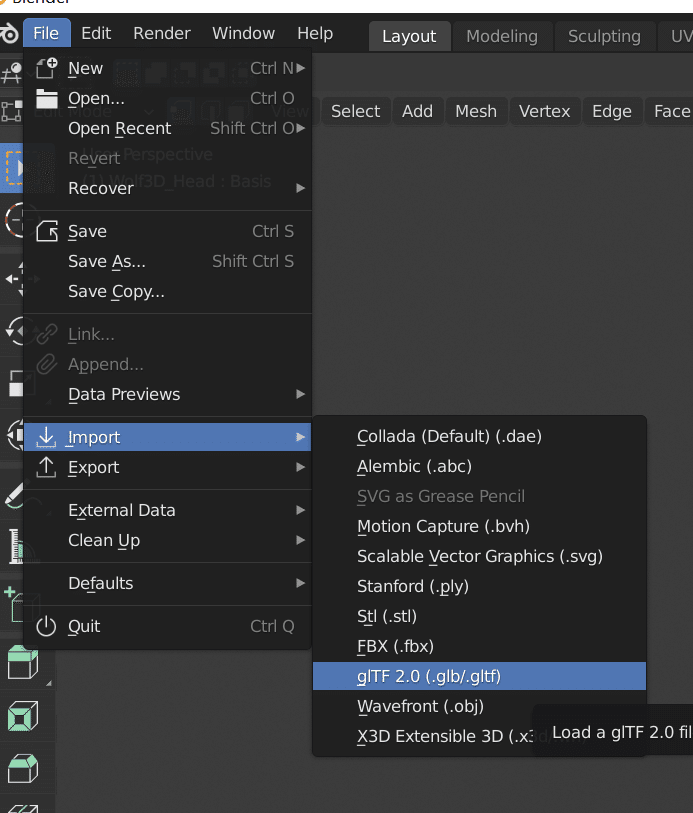The image size is (693, 813).
Task: Select Wavefront (.obj) import entry
Action: 420,706
